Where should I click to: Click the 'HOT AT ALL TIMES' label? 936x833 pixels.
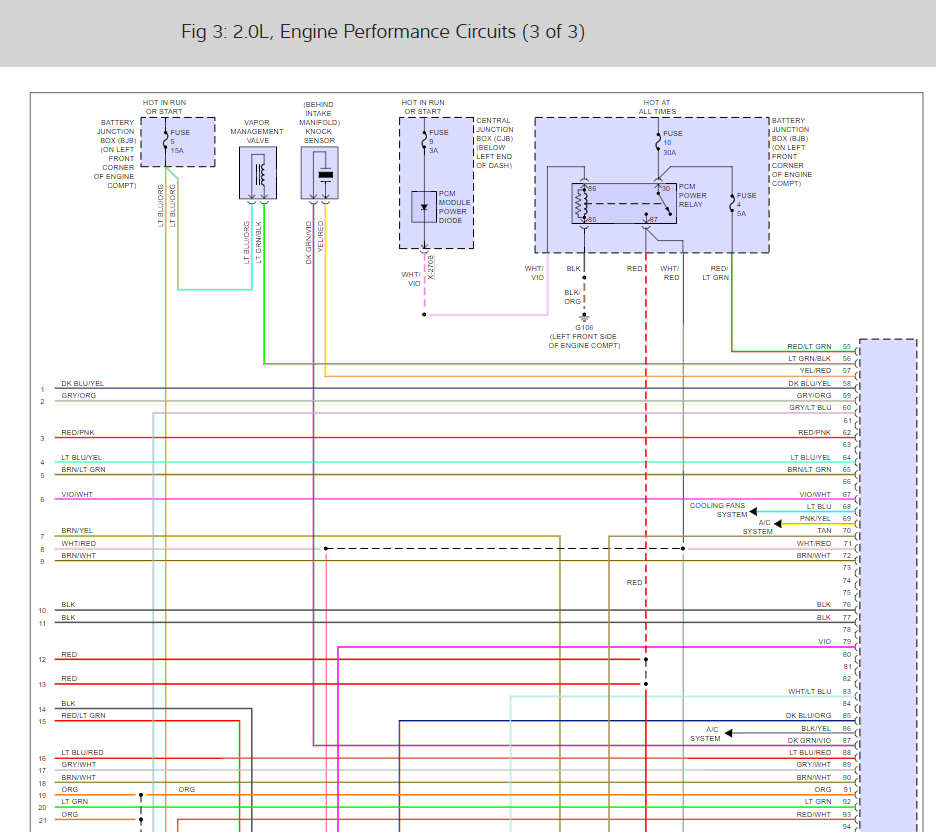(x=657, y=107)
